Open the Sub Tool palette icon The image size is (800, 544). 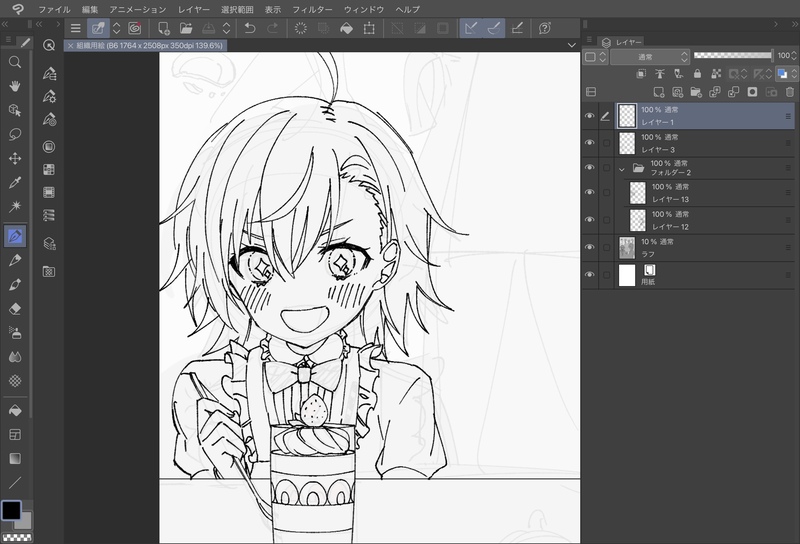49,73
